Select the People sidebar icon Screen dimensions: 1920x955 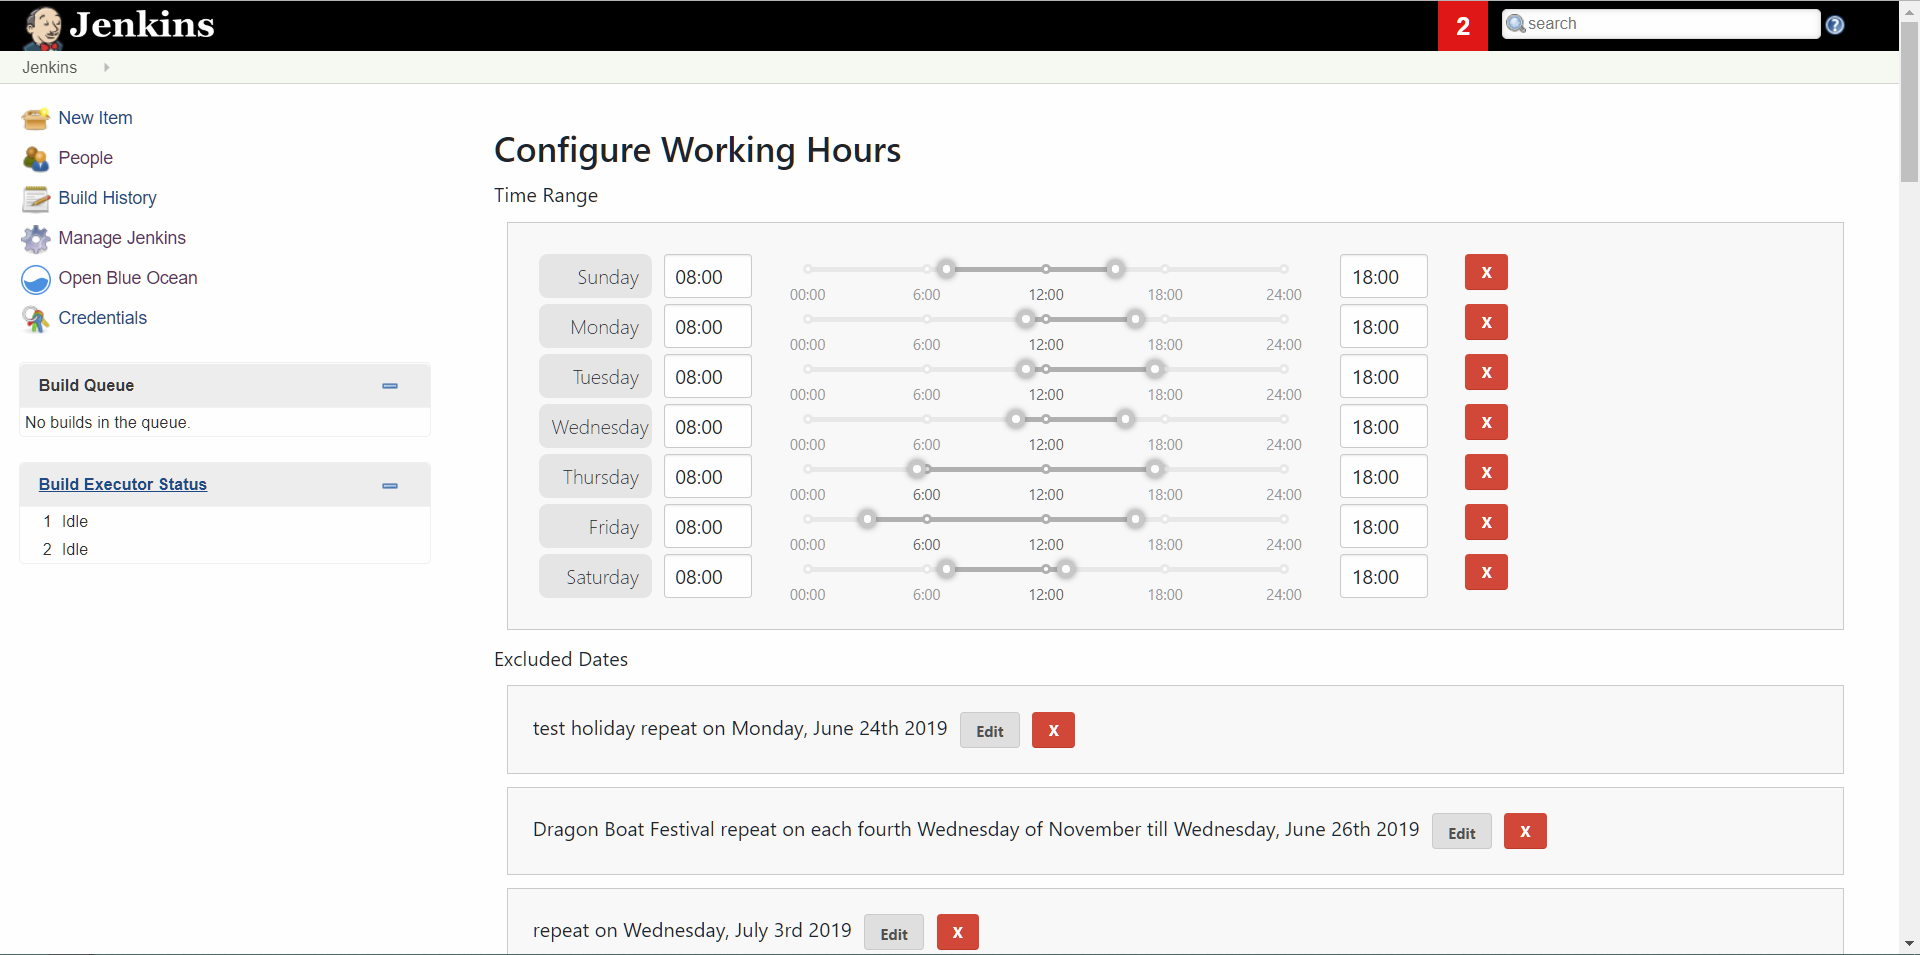coord(36,158)
